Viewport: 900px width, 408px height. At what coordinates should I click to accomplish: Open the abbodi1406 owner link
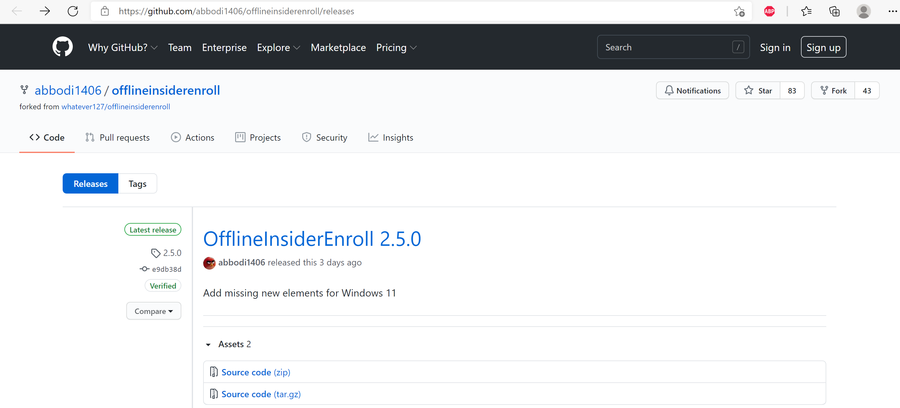[68, 90]
